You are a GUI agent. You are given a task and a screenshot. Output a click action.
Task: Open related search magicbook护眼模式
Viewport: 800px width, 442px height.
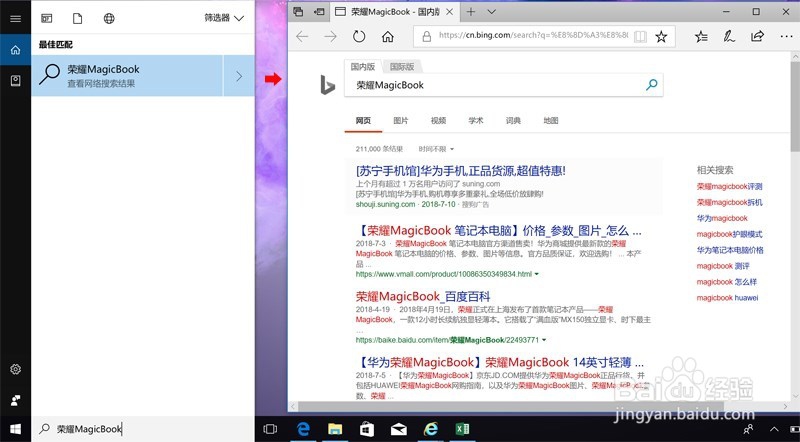(730, 234)
